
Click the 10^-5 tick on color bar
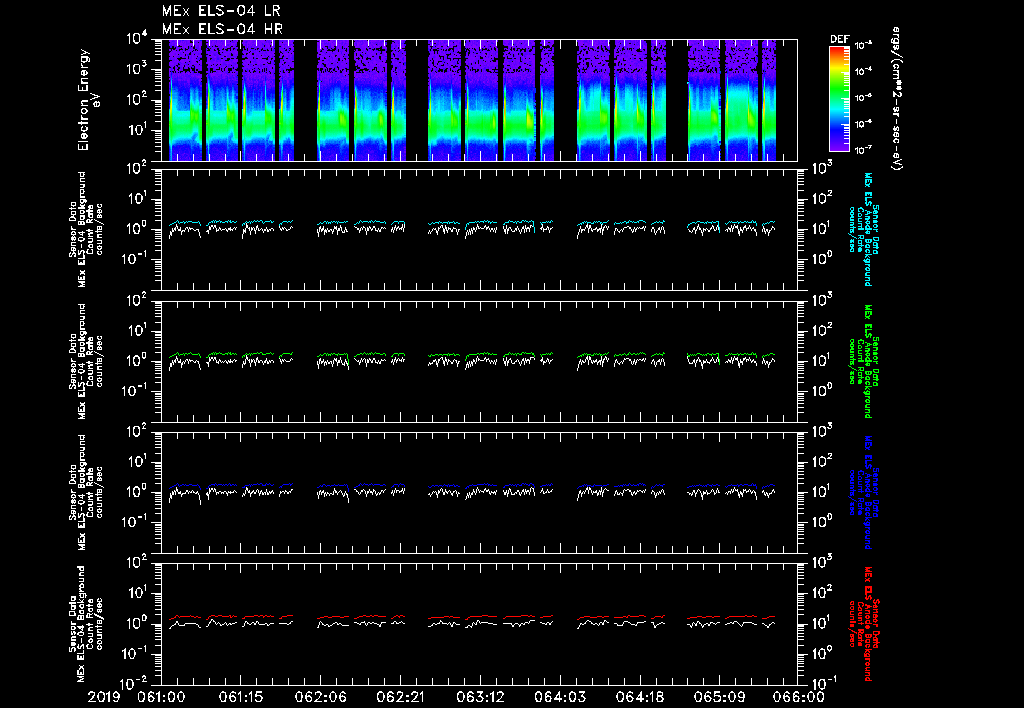[863, 98]
